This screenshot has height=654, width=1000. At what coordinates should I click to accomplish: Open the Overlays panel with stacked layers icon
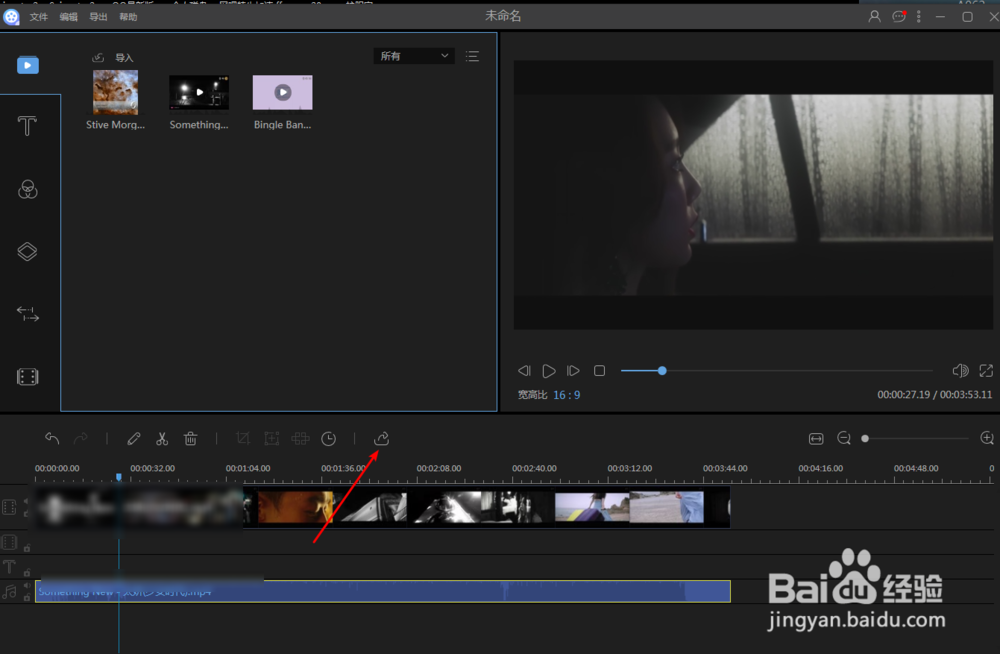click(27, 251)
